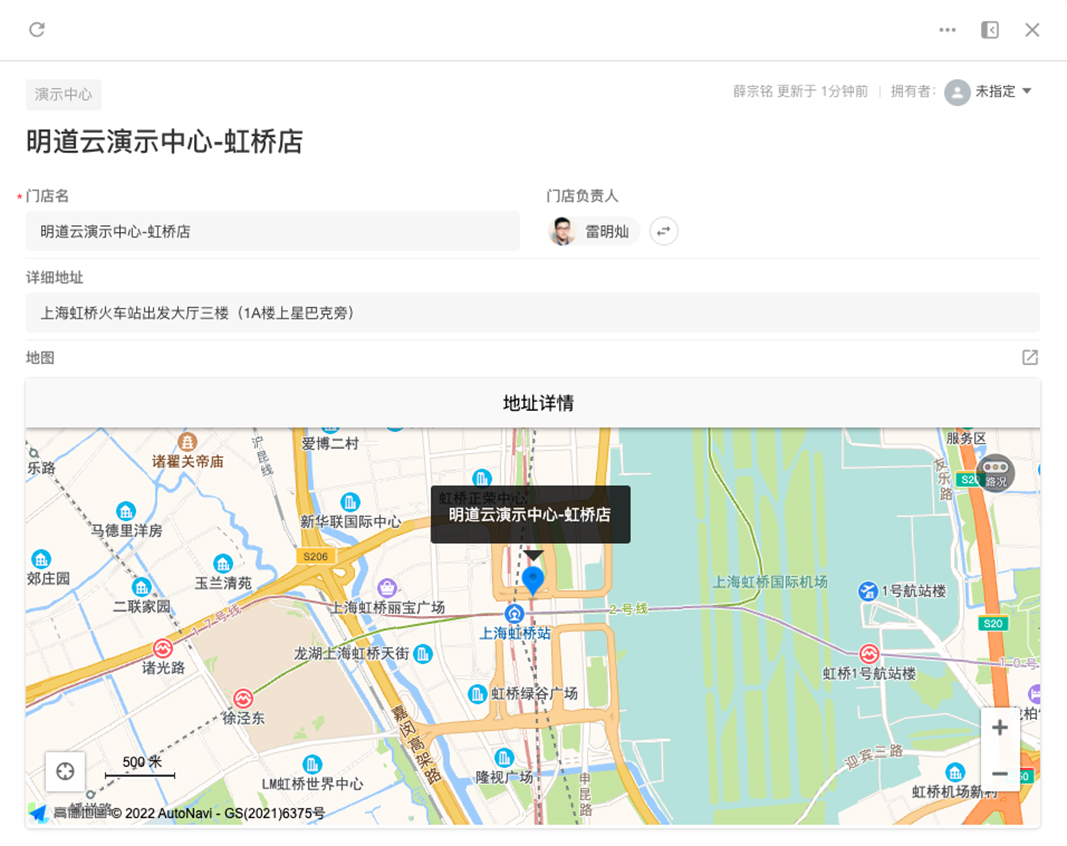The image size is (1067, 846).
Task: Click the 详细地址 address field
Action: pyautogui.click(x=533, y=313)
